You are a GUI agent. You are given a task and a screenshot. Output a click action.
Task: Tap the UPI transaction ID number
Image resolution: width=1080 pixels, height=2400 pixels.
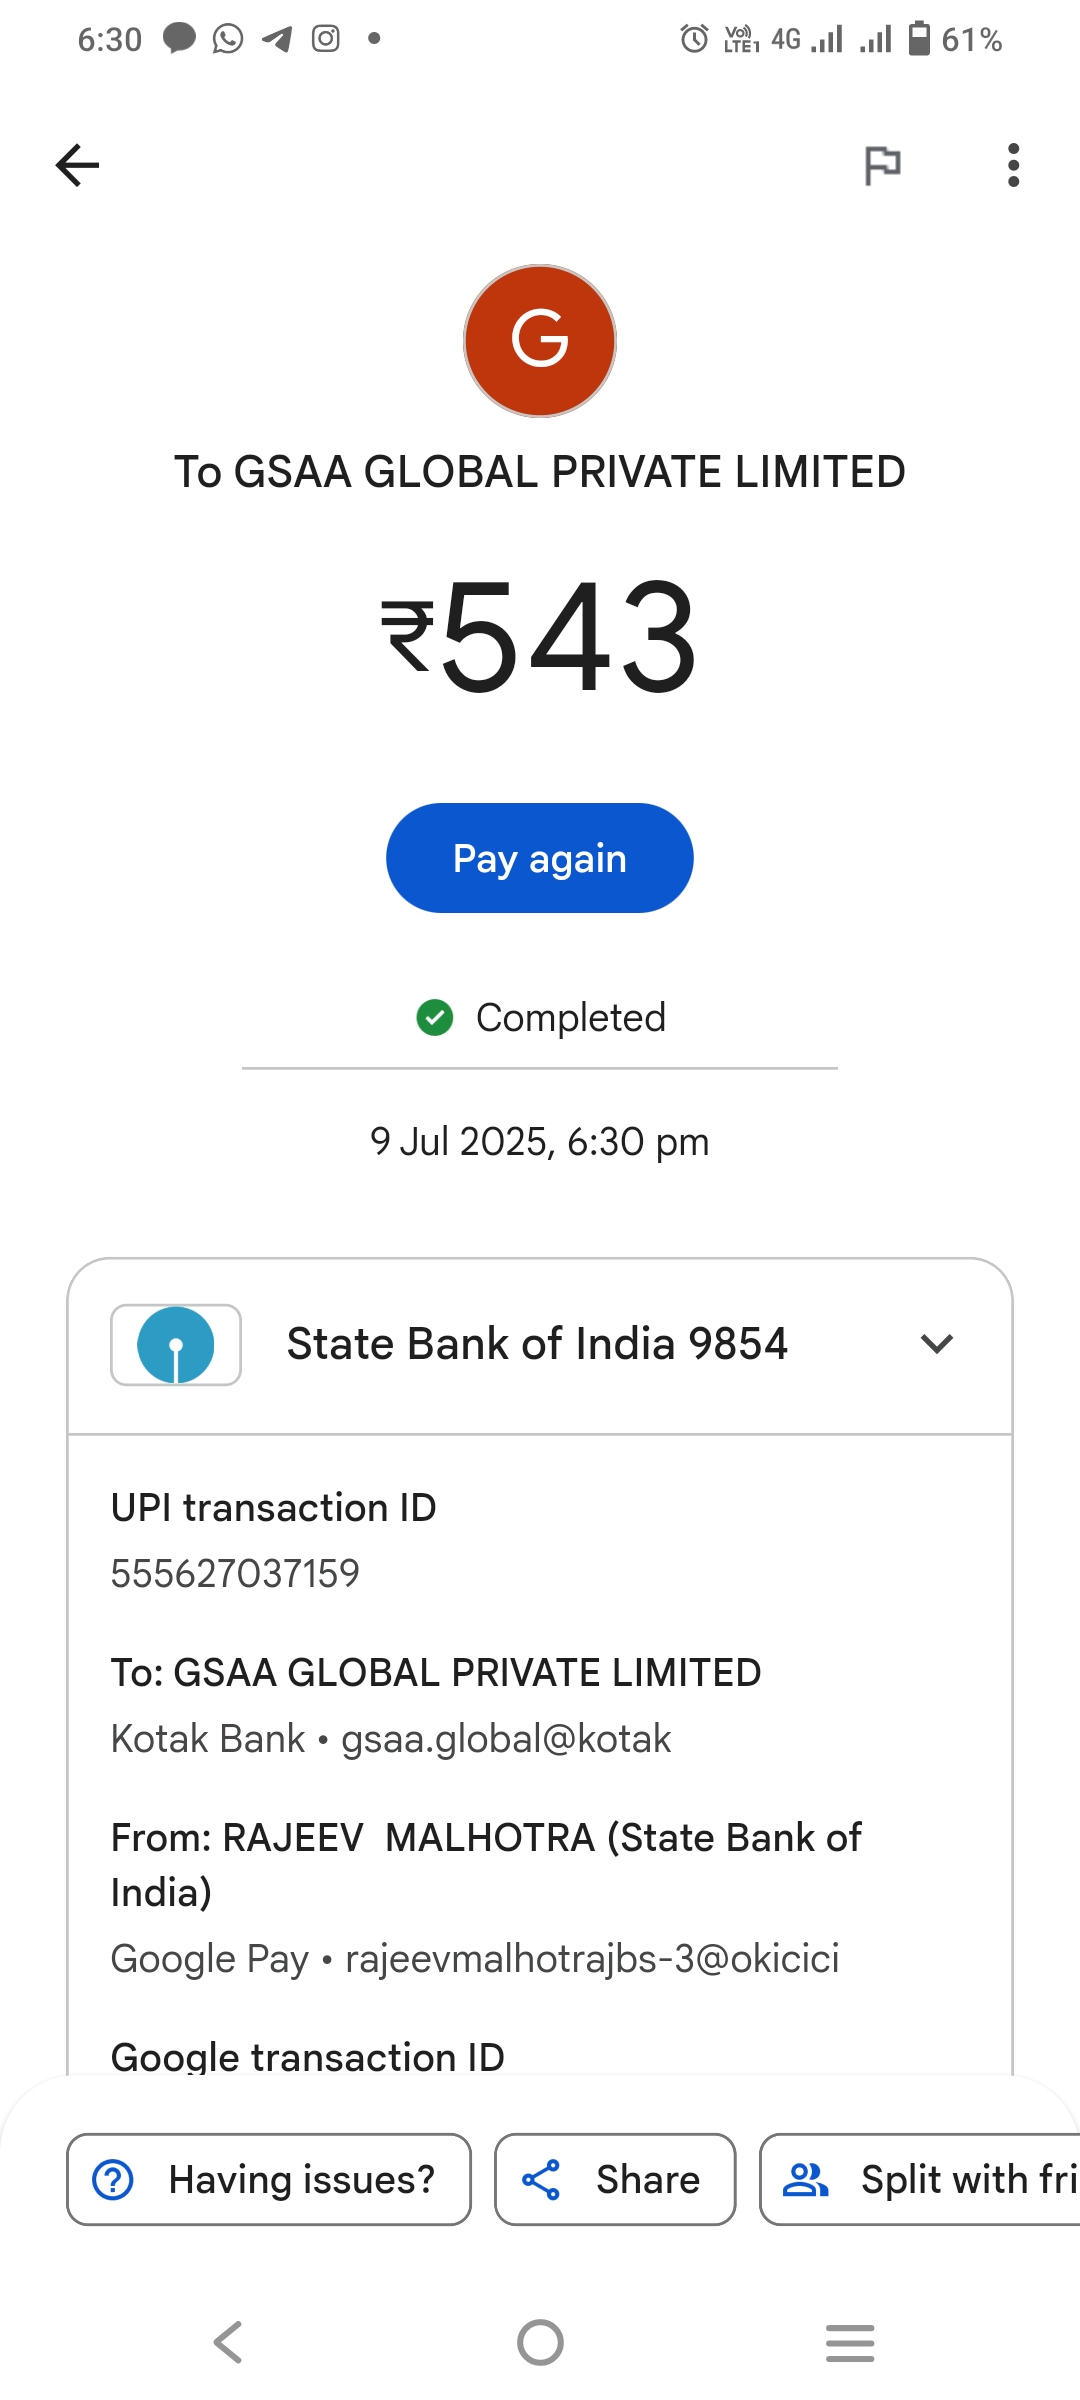point(235,1574)
